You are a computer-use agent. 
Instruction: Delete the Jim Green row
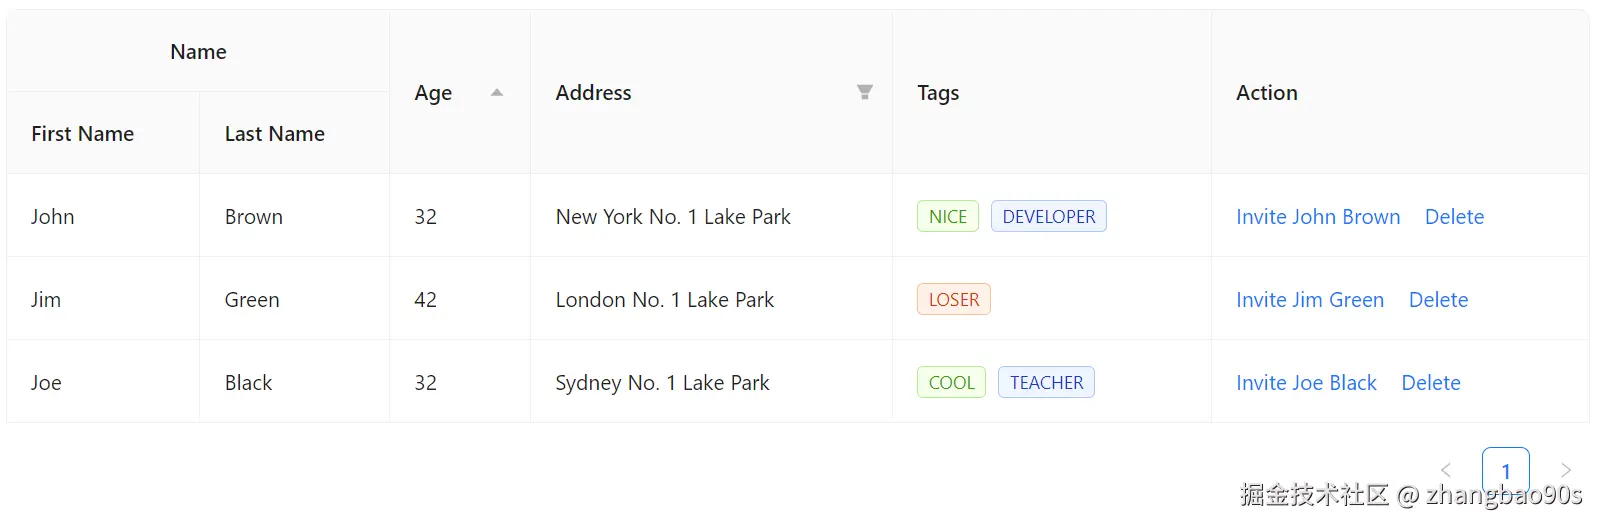pyautogui.click(x=1438, y=300)
